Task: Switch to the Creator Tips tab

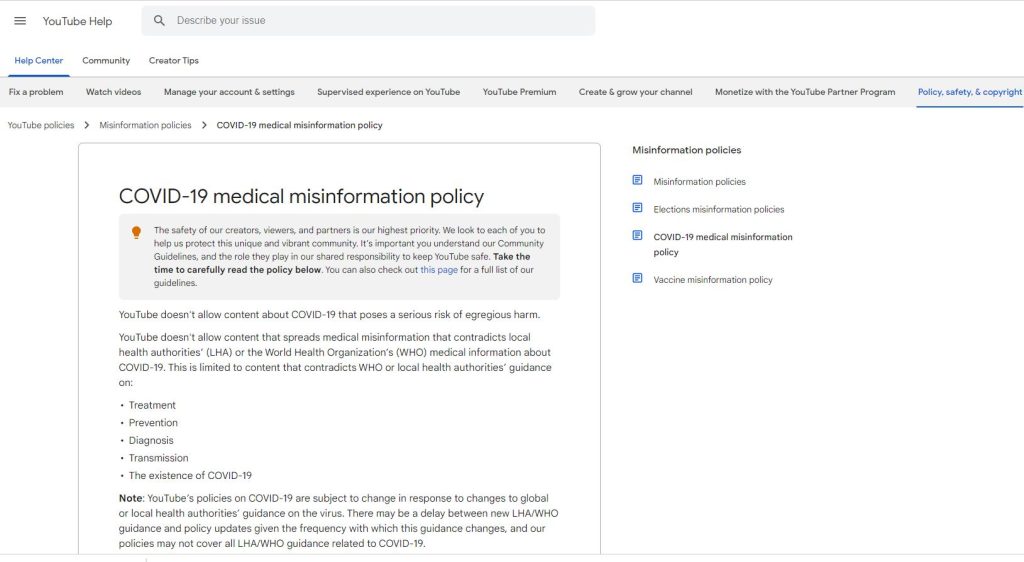Action: [x=174, y=61]
